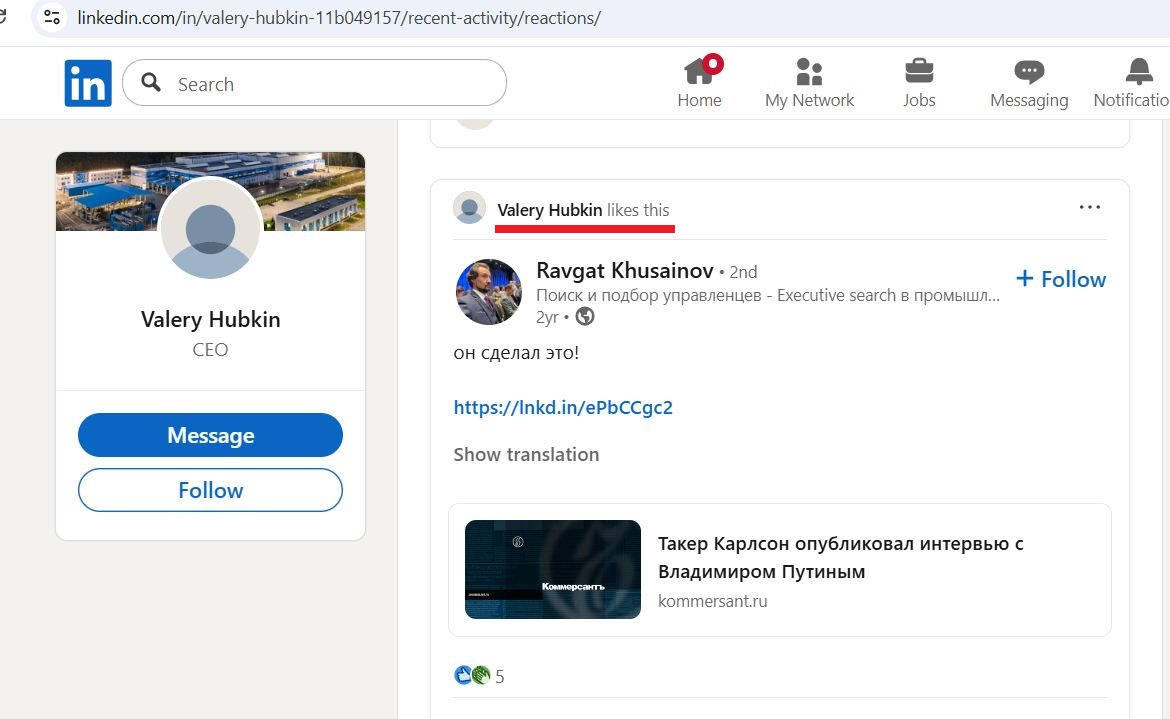This screenshot has width=1170, height=719.
Task: Follow Ravgat Khusainov
Action: tap(1061, 279)
